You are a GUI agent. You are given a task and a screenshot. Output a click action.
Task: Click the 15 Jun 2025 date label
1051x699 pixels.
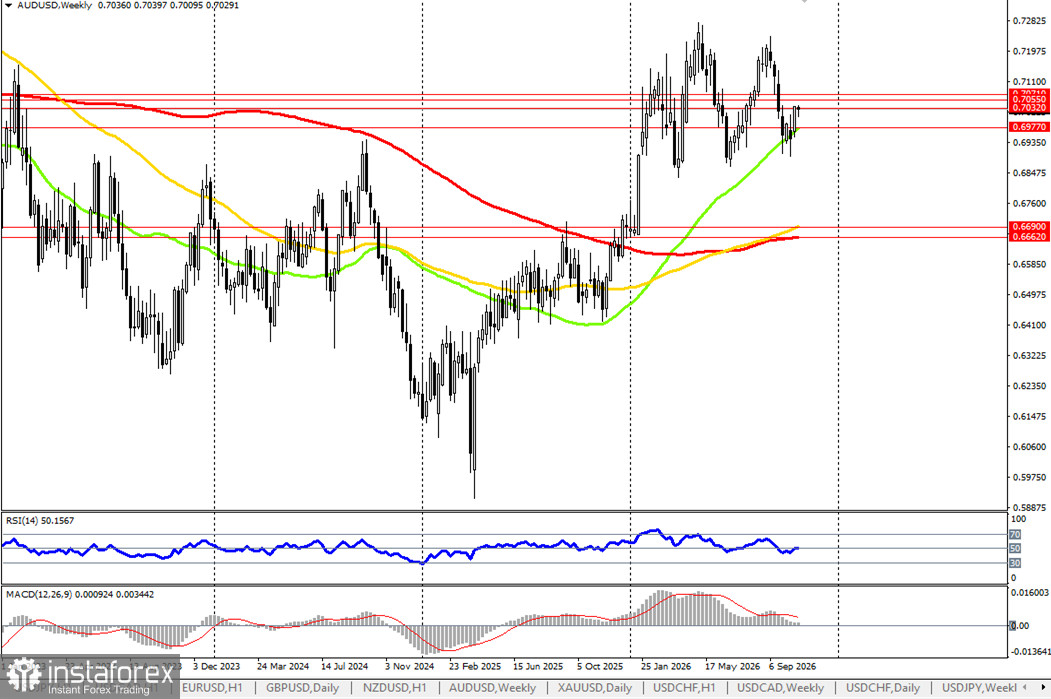538,667
